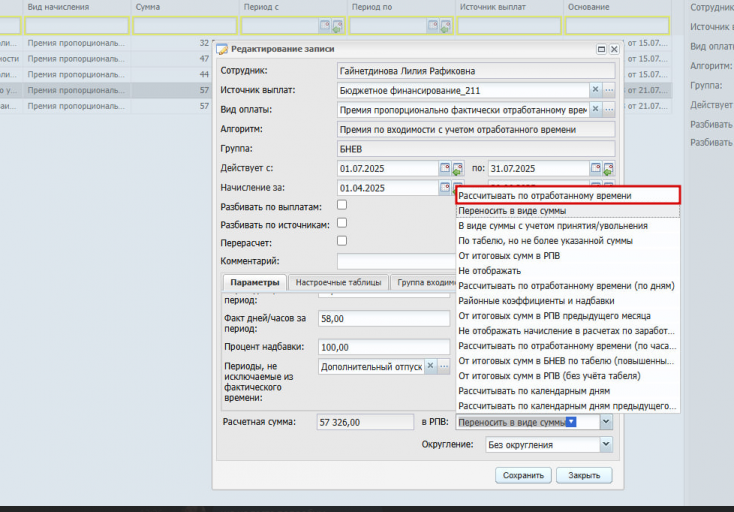
Task: Click the Основание filter input
Action: [617, 26]
